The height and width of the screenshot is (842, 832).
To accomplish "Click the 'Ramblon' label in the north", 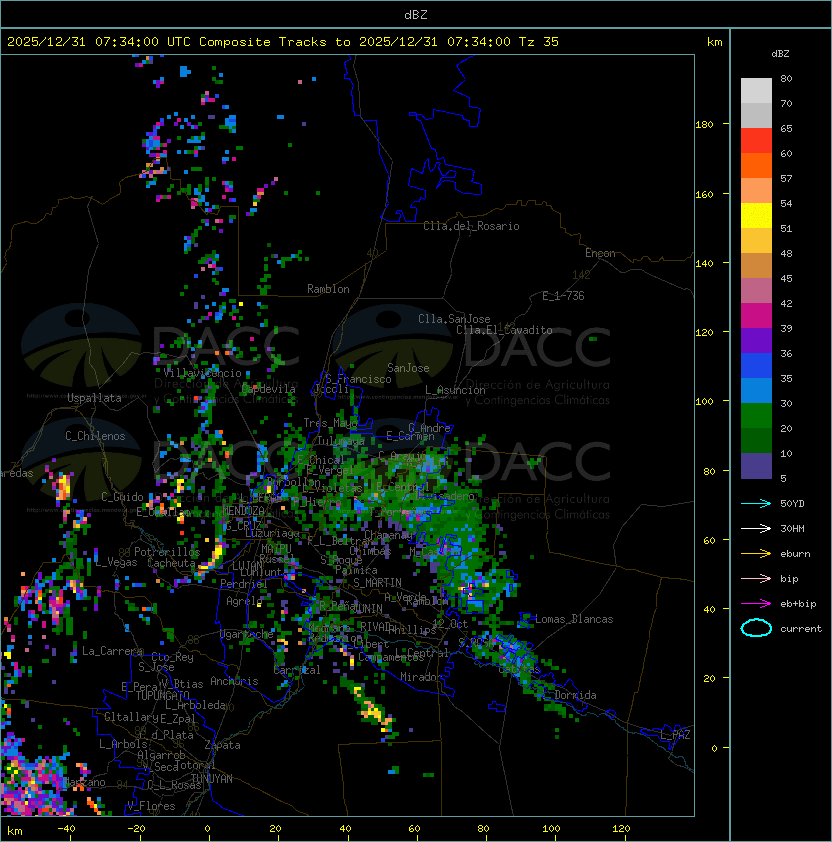I will (328, 289).
